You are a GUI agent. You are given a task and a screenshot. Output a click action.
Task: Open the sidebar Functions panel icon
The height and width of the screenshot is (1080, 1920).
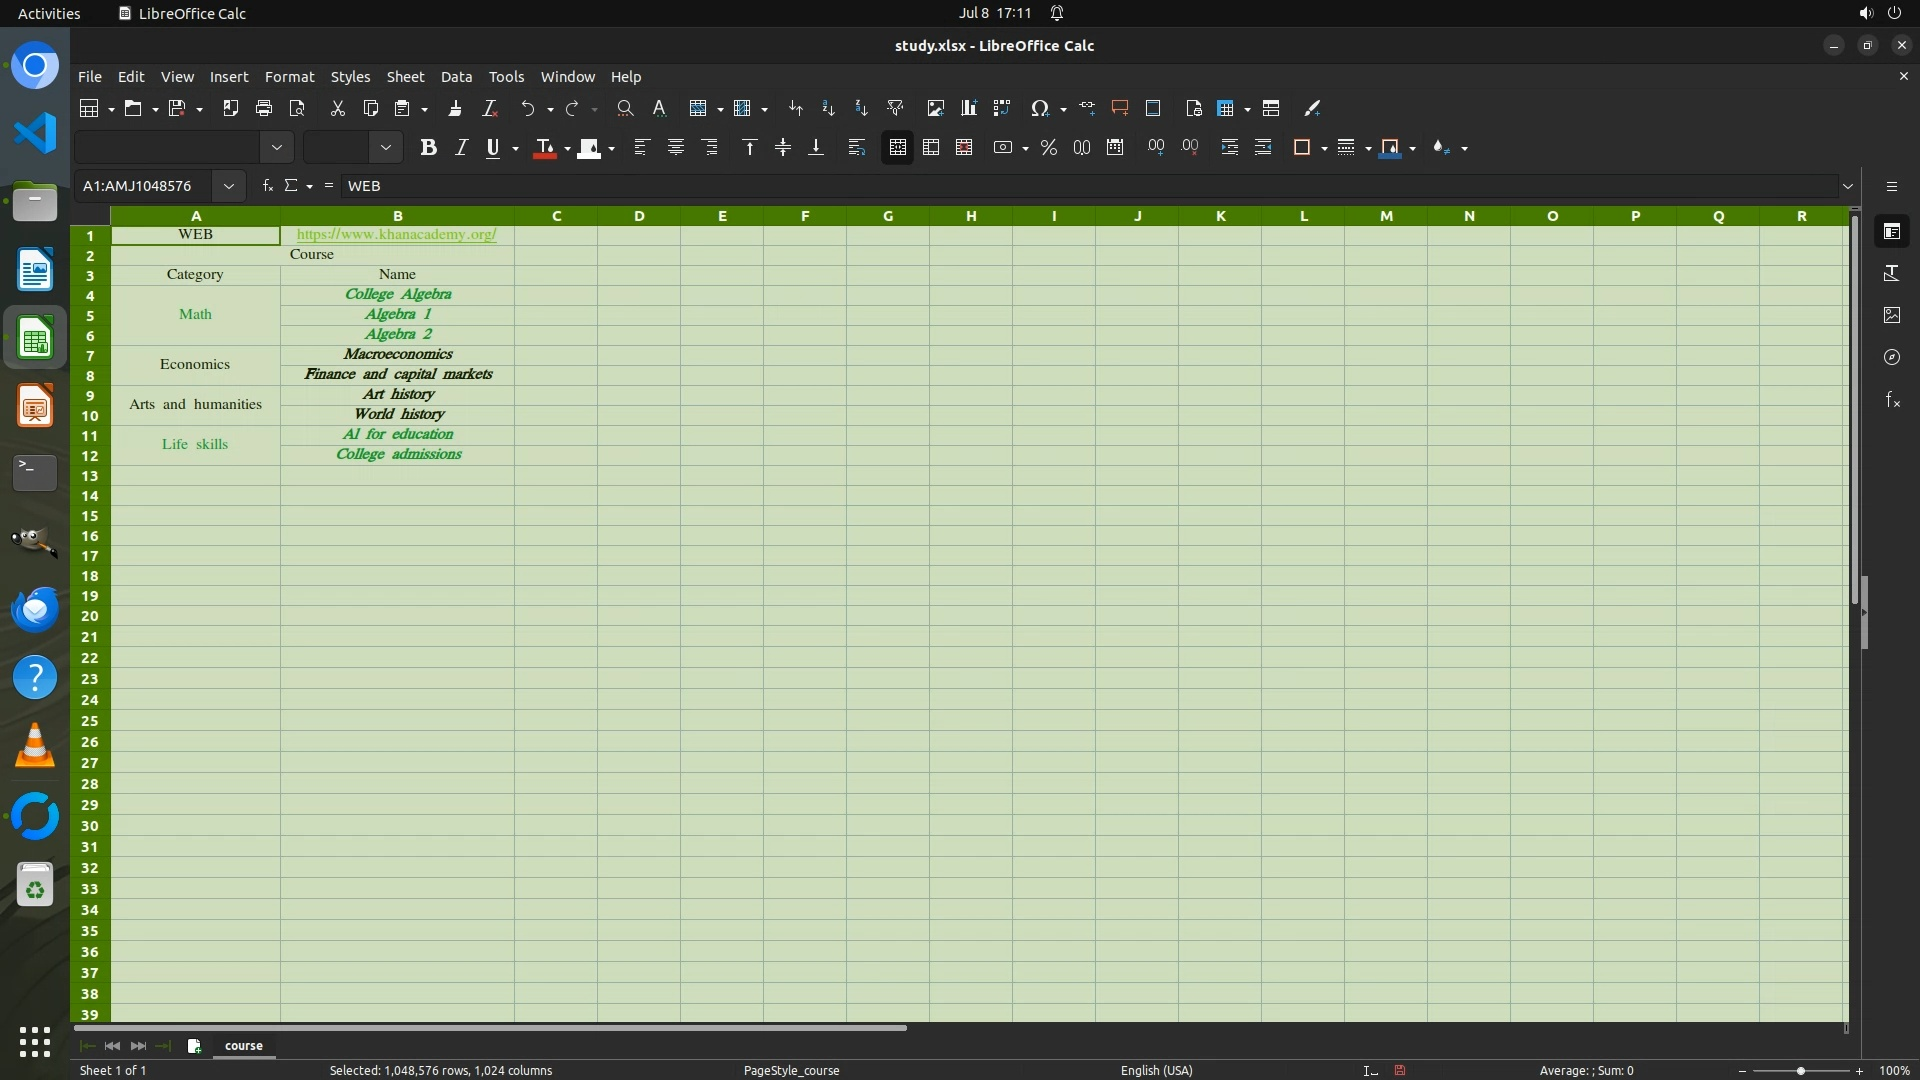point(1892,400)
